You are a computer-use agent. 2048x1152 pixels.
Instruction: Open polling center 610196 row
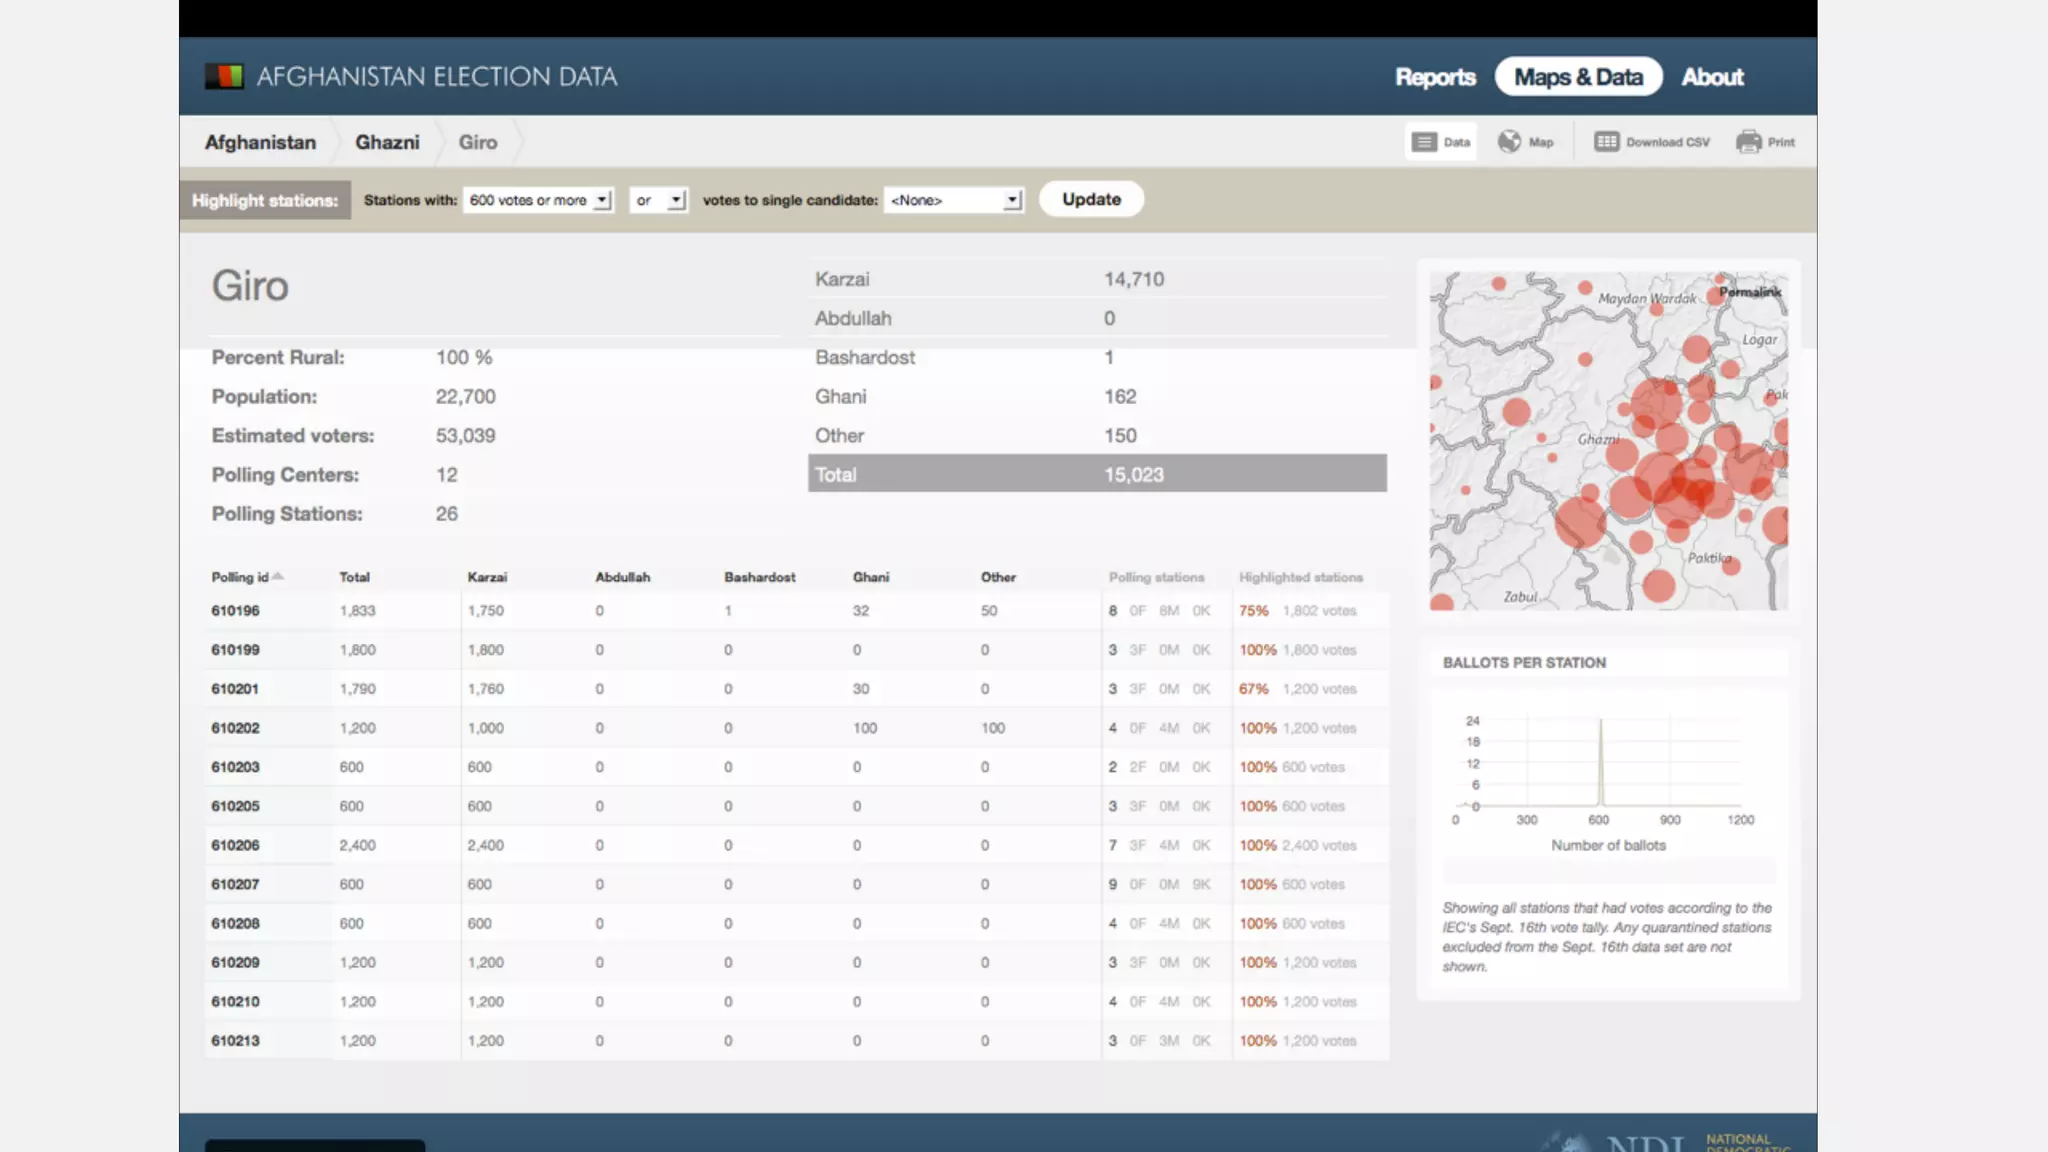[x=235, y=610]
